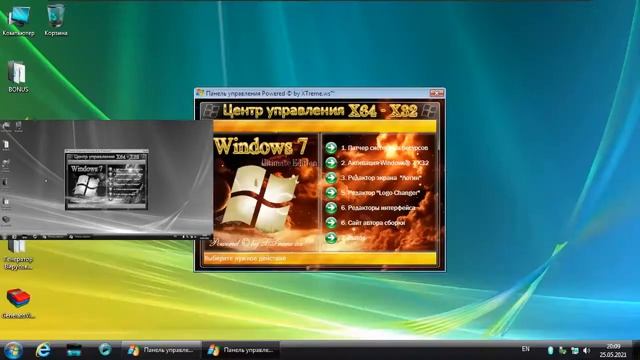The height and width of the screenshot is (360, 640).
Task: Click the Компьютер desktop icon
Action: pos(18,20)
